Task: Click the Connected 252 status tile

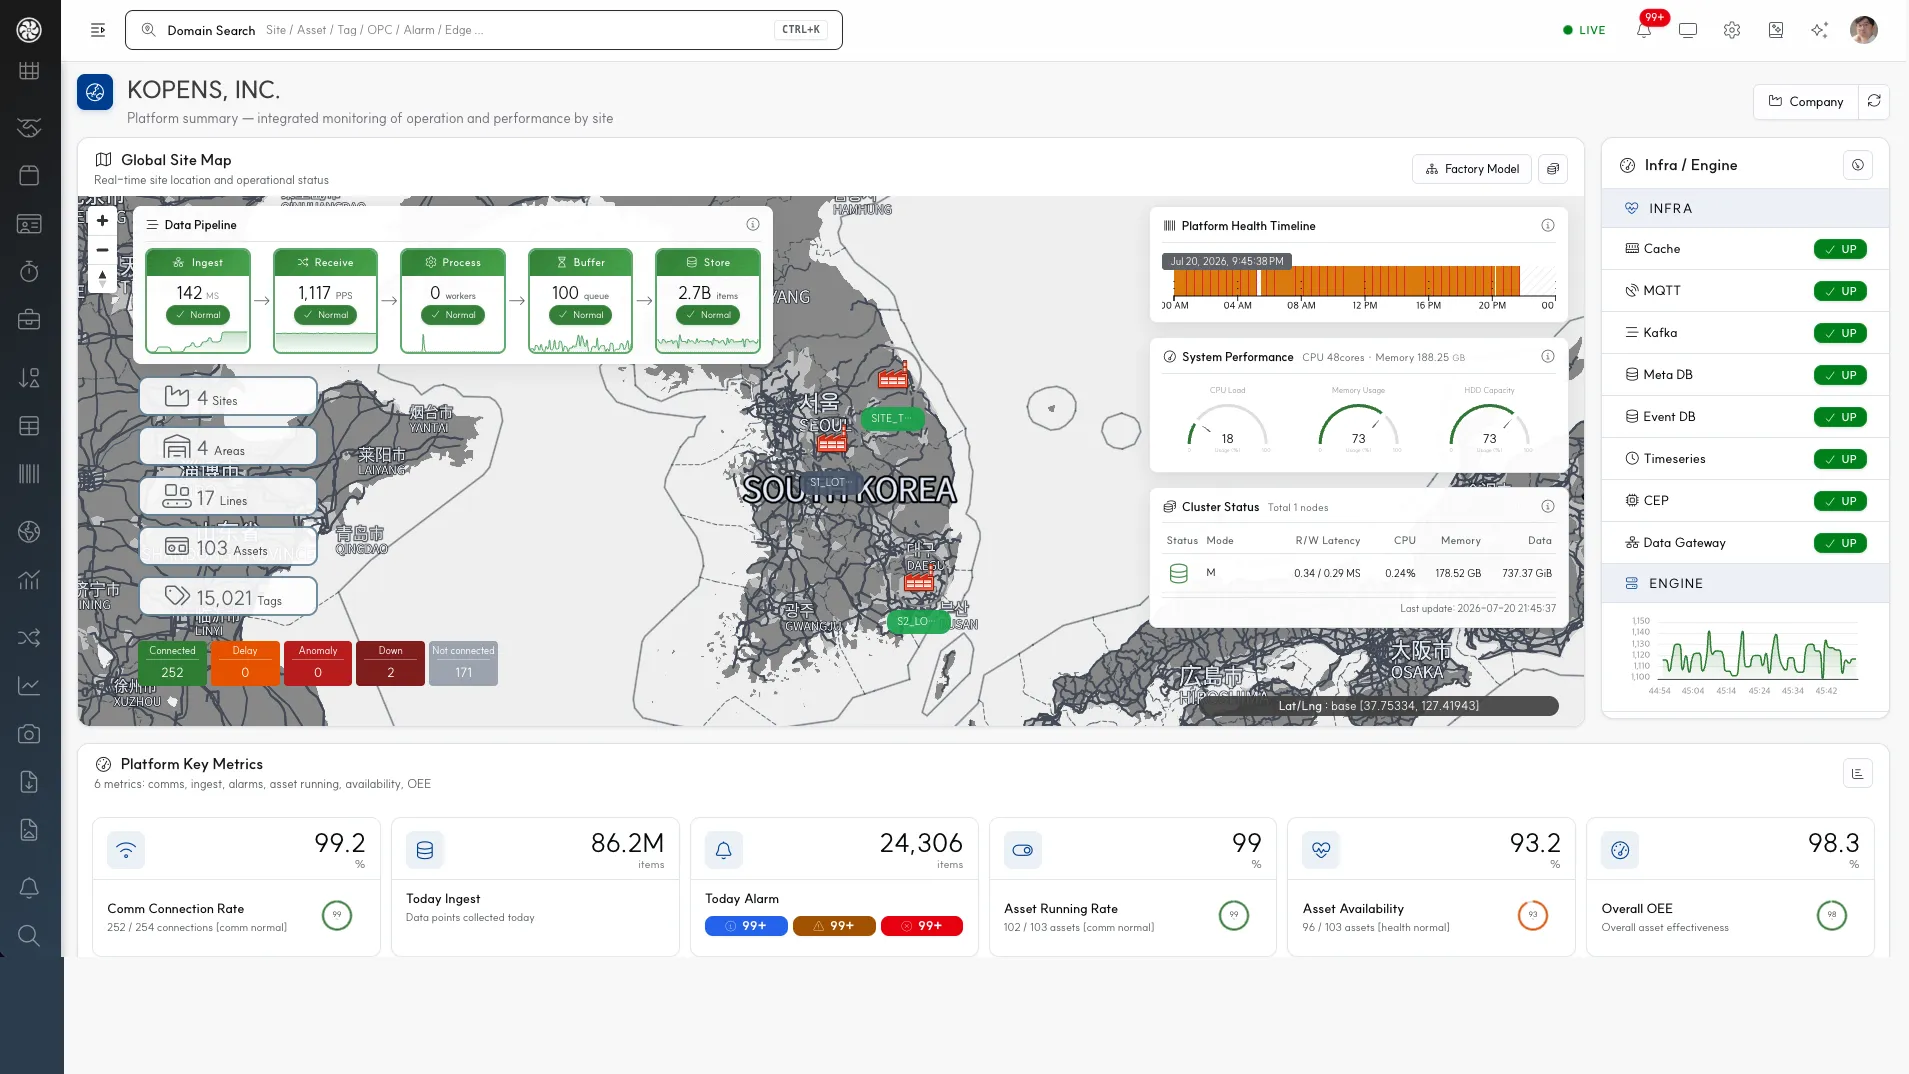Action: [x=172, y=663]
